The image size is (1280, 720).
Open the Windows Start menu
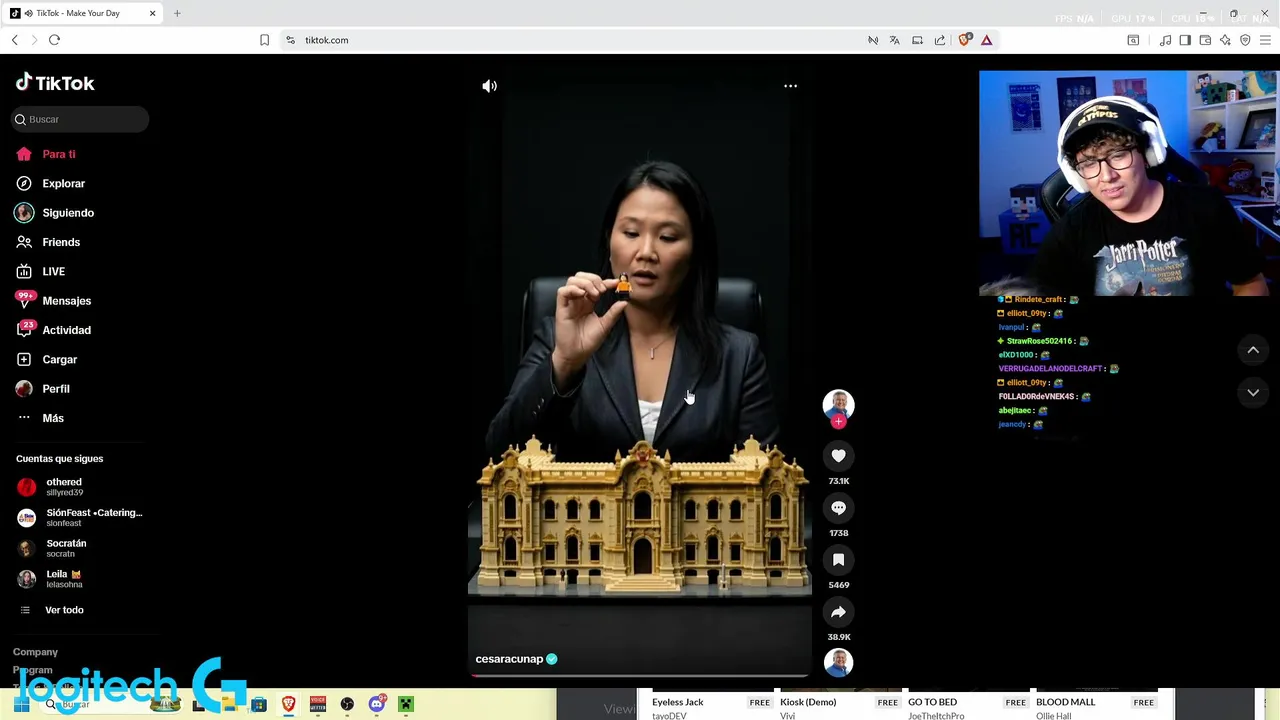[x=21, y=704]
